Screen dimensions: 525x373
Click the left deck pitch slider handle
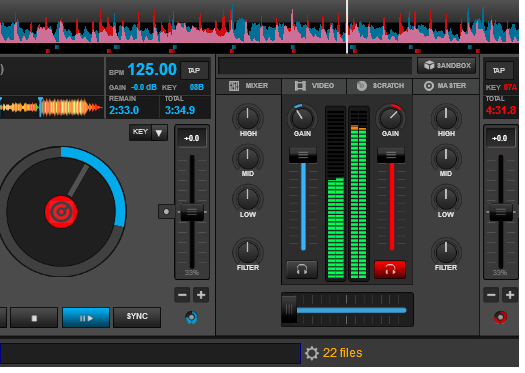click(192, 212)
